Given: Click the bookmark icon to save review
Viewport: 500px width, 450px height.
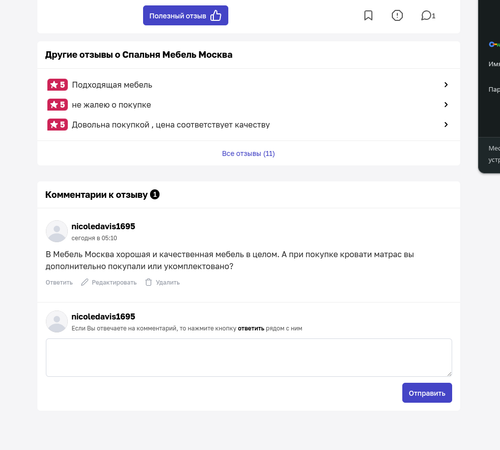Looking at the screenshot, I should click(368, 15).
